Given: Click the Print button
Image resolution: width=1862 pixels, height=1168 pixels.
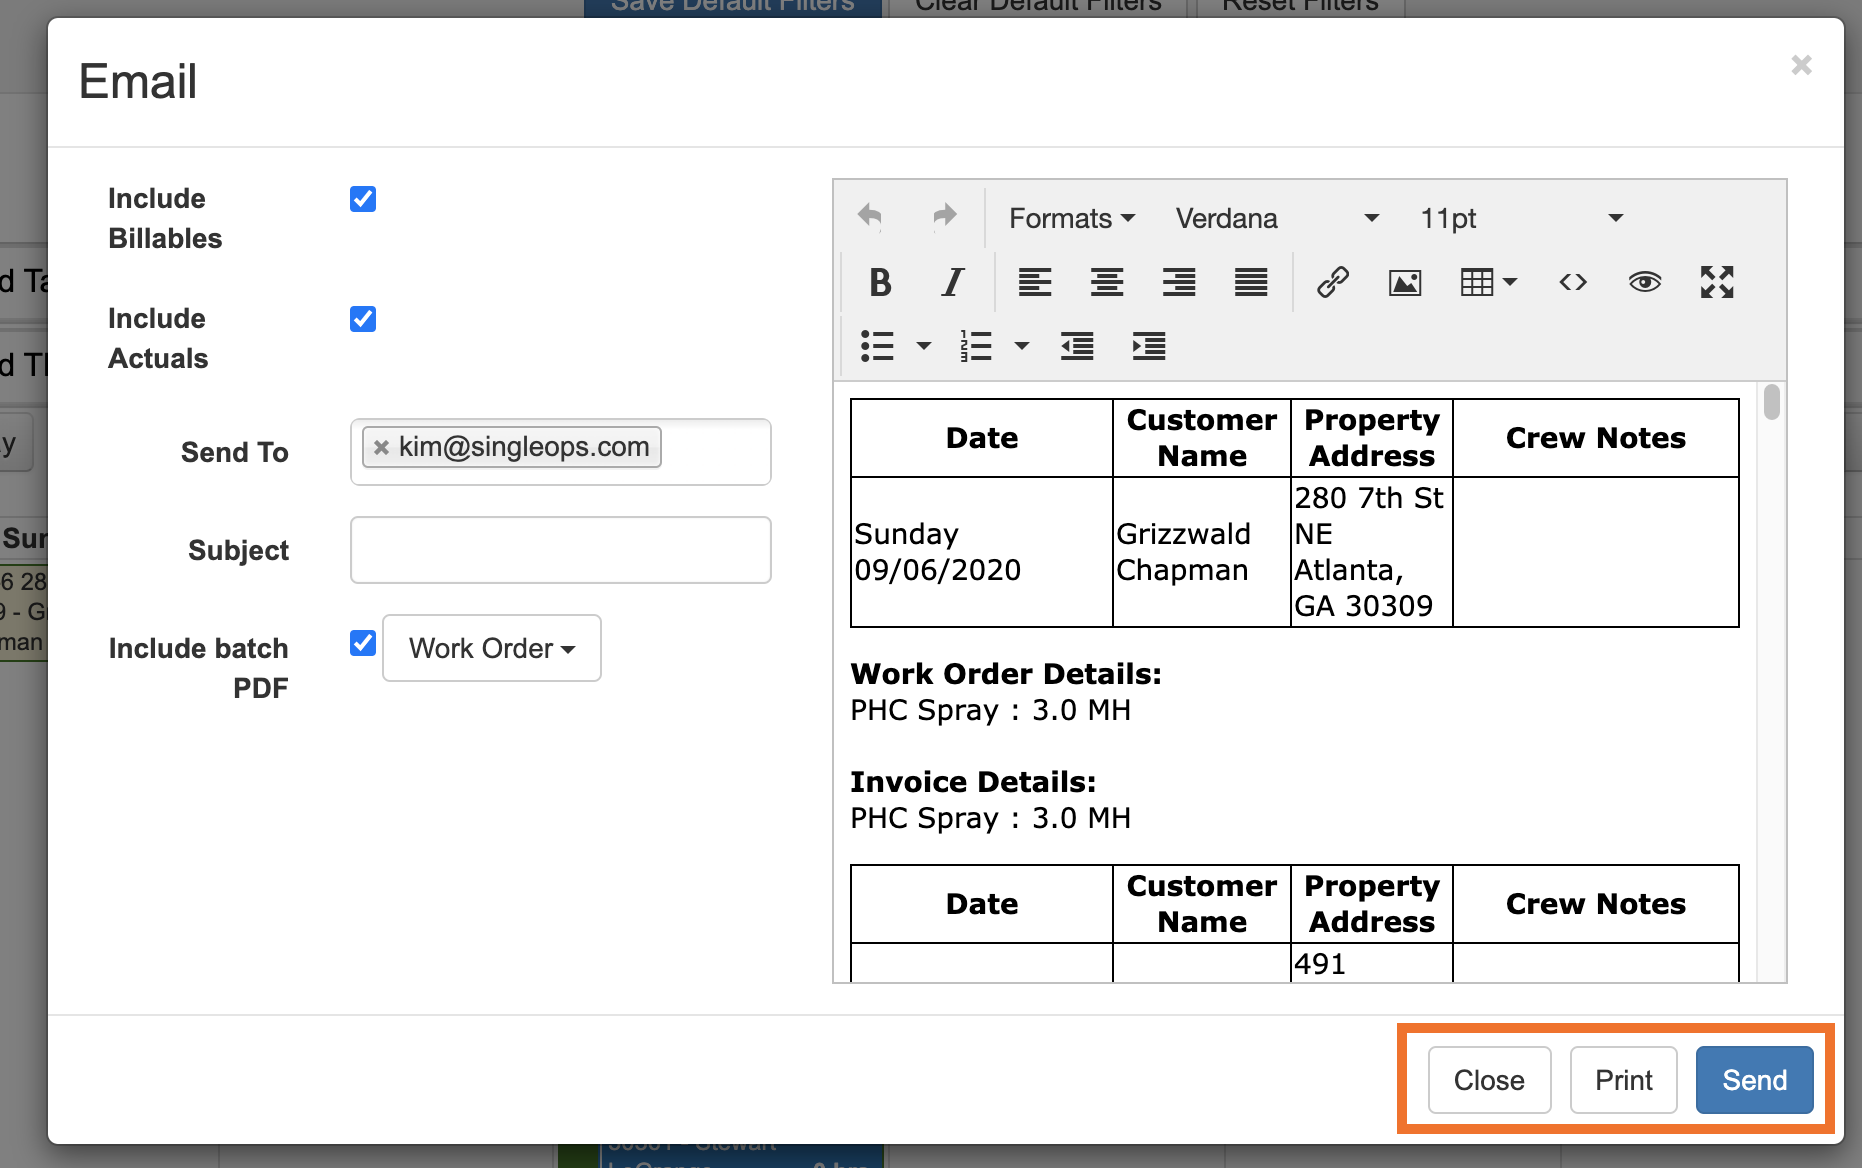Looking at the screenshot, I should 1623,1080.
